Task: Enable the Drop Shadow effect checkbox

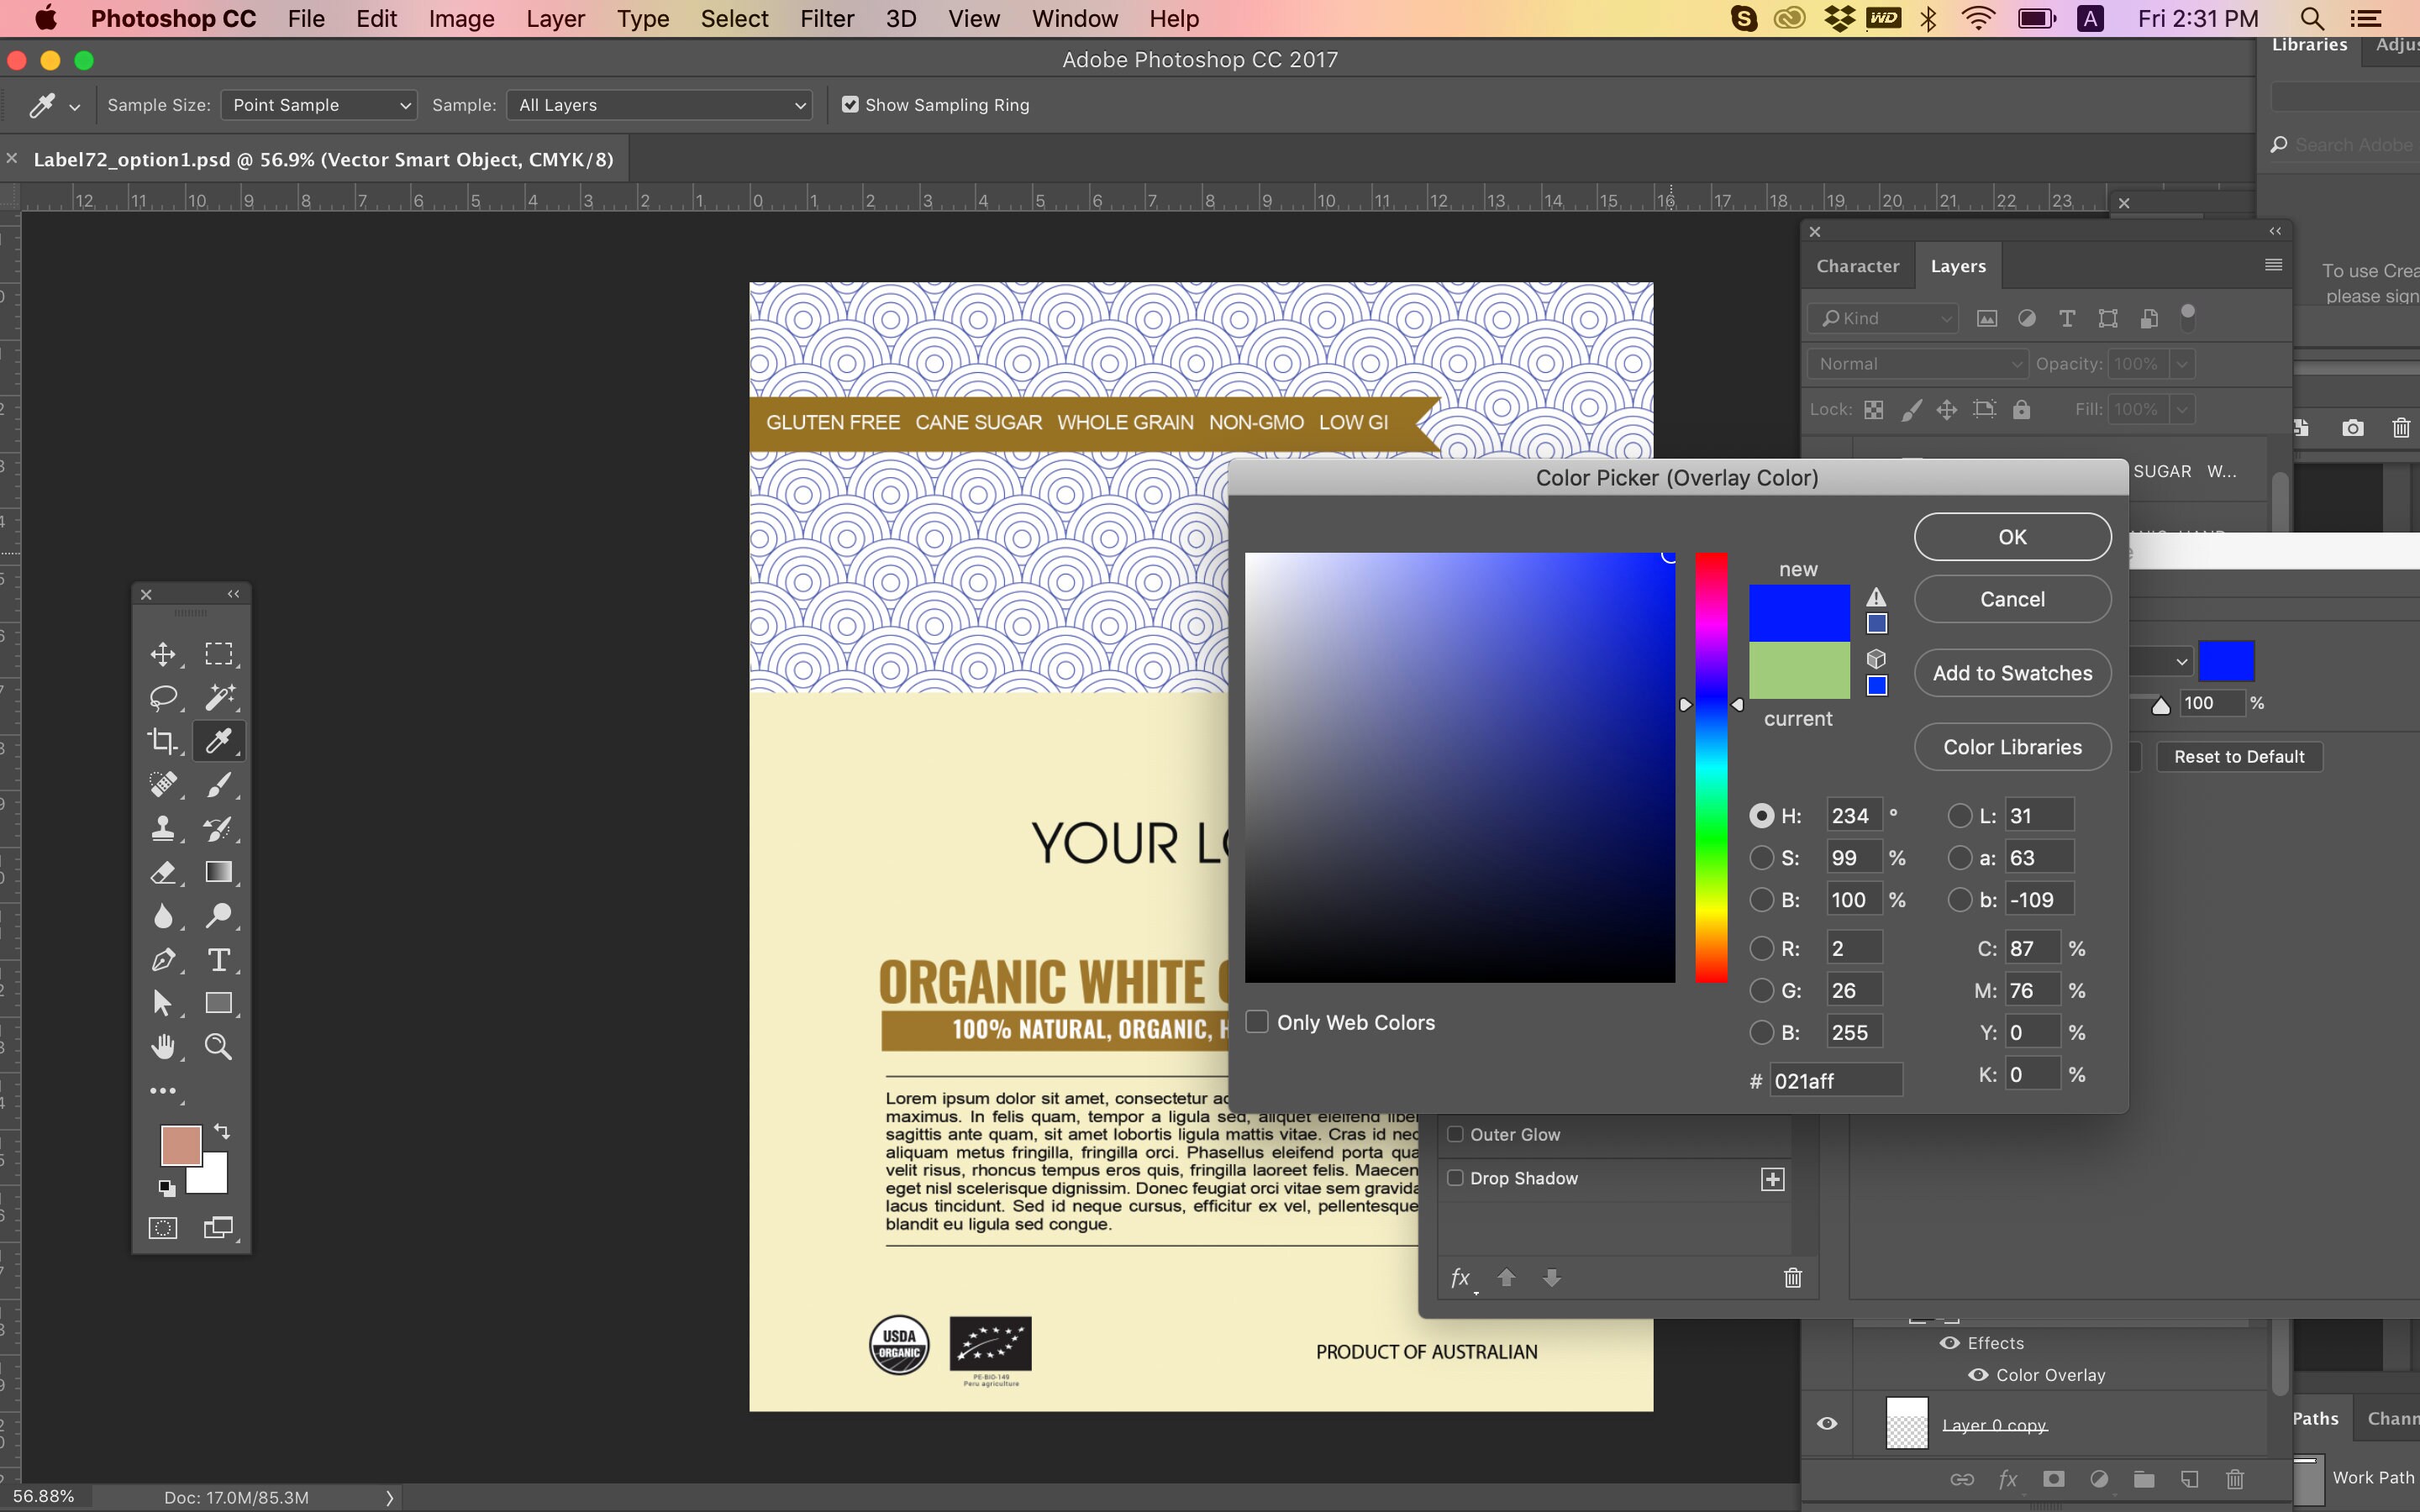Action: tap(1456, 1178)
